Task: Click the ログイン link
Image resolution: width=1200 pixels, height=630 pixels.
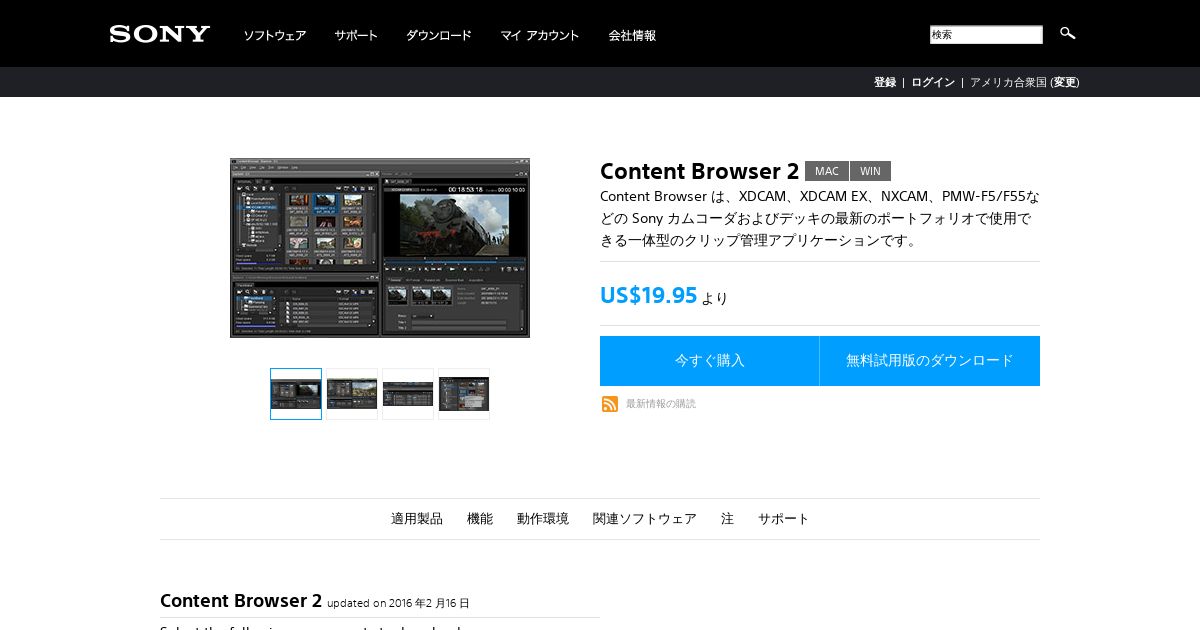Action: (933, 82)
